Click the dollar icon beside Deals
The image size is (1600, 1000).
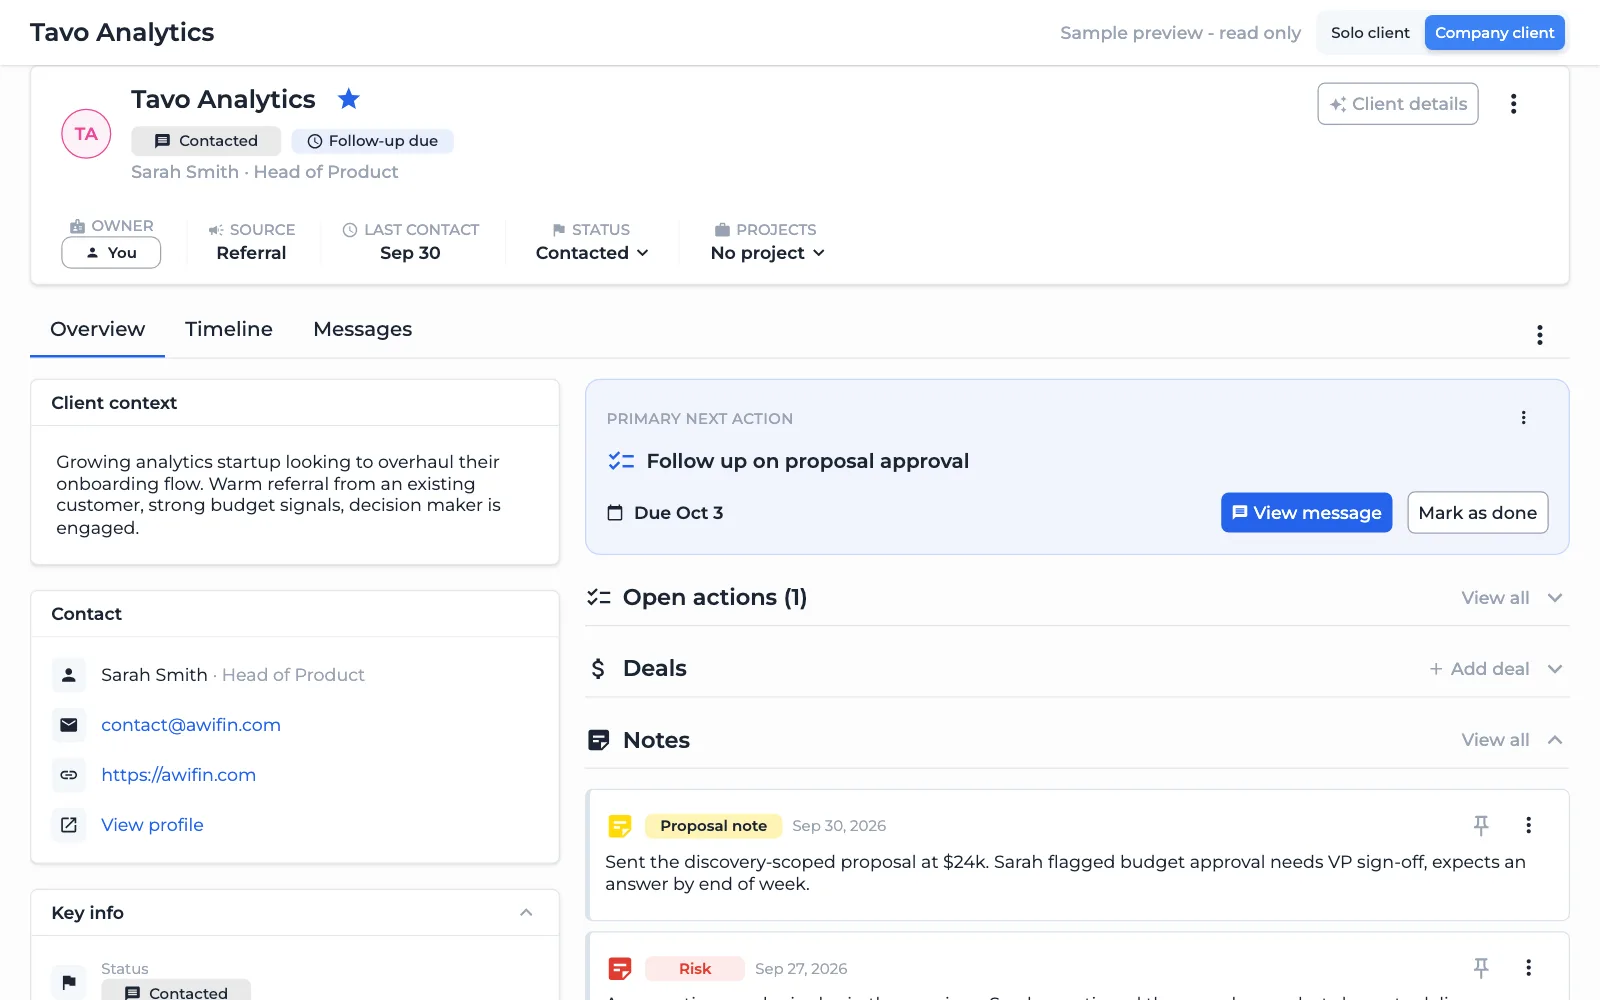click(x=598, y=668)
